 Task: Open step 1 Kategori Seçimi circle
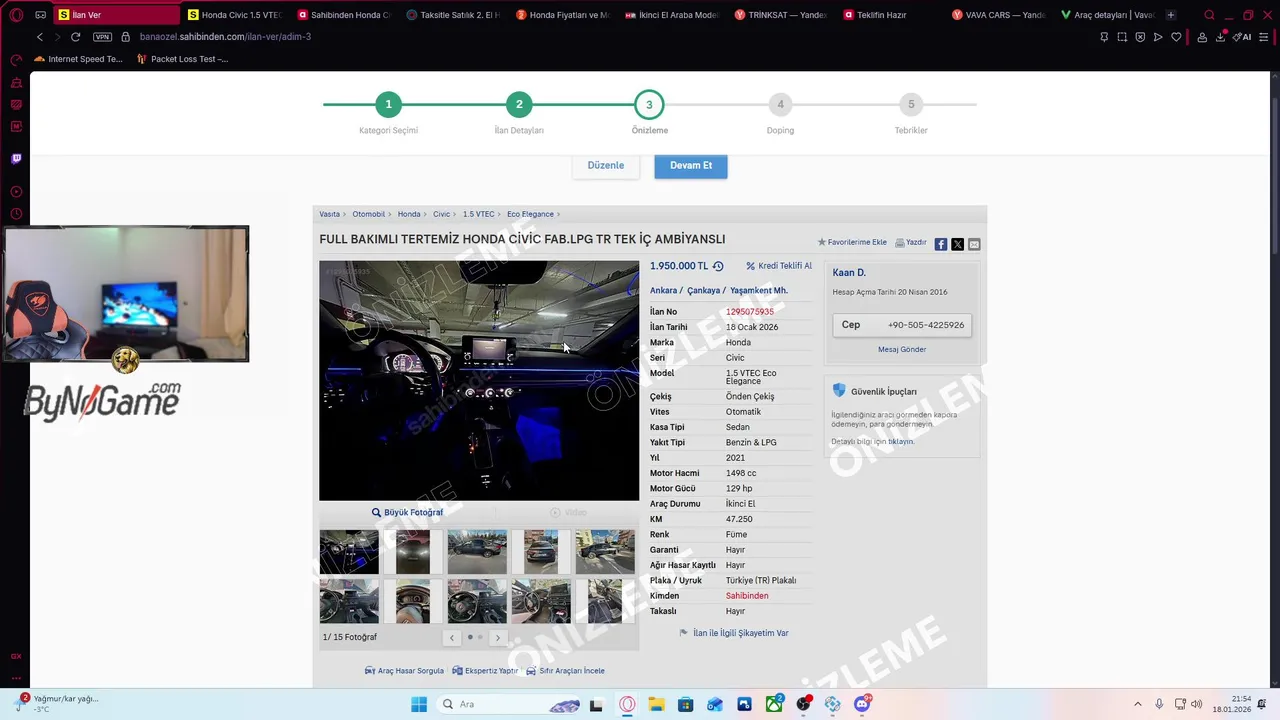(388, 104)
